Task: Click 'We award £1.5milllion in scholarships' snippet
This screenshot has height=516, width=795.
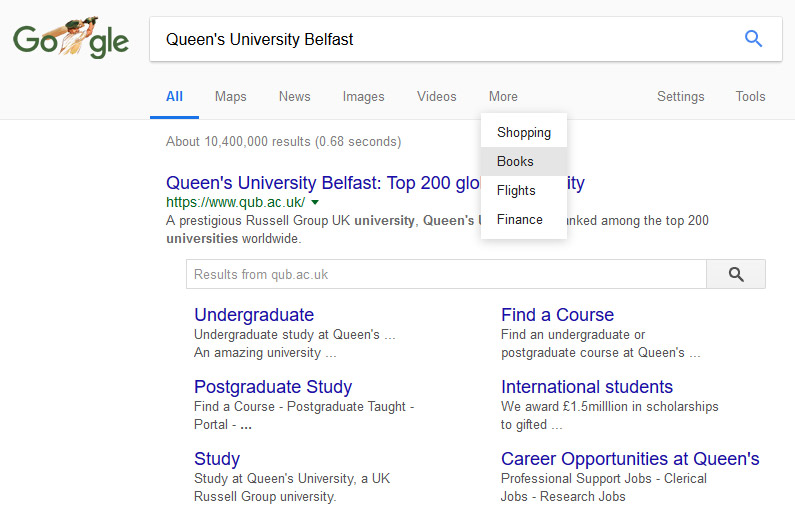Action: point(609,407)
